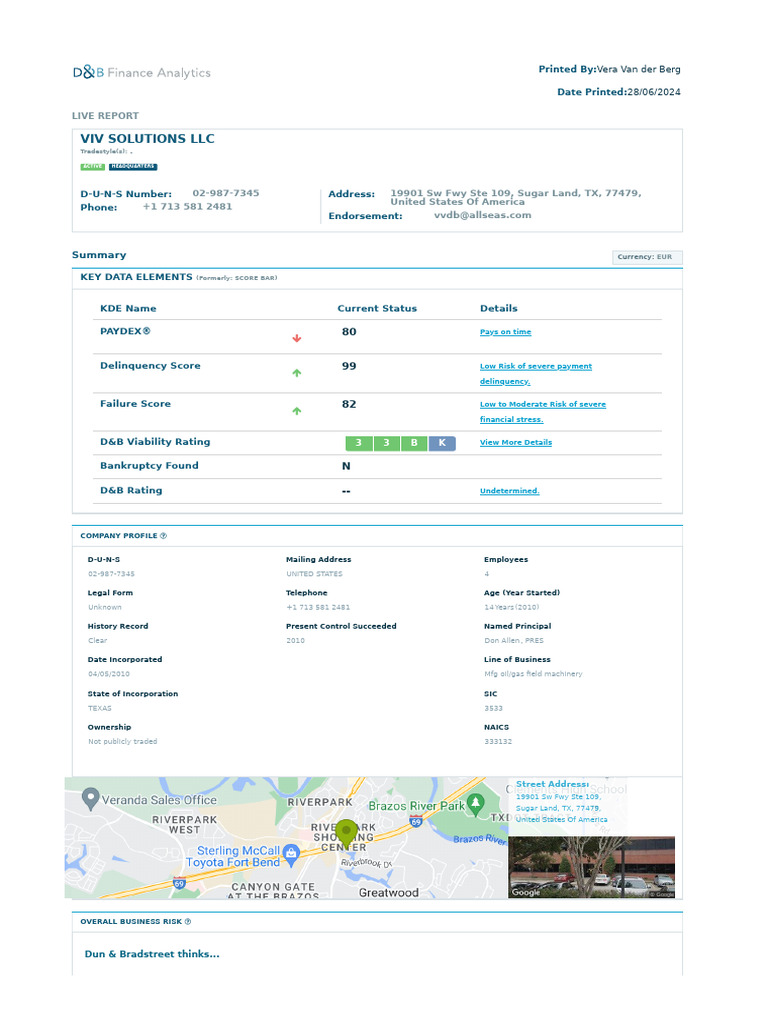Click the Named Principal value Don Allen, PRES
This screenshot has width=768, height=1024.
pyautogui.click(x=514, y=641)
